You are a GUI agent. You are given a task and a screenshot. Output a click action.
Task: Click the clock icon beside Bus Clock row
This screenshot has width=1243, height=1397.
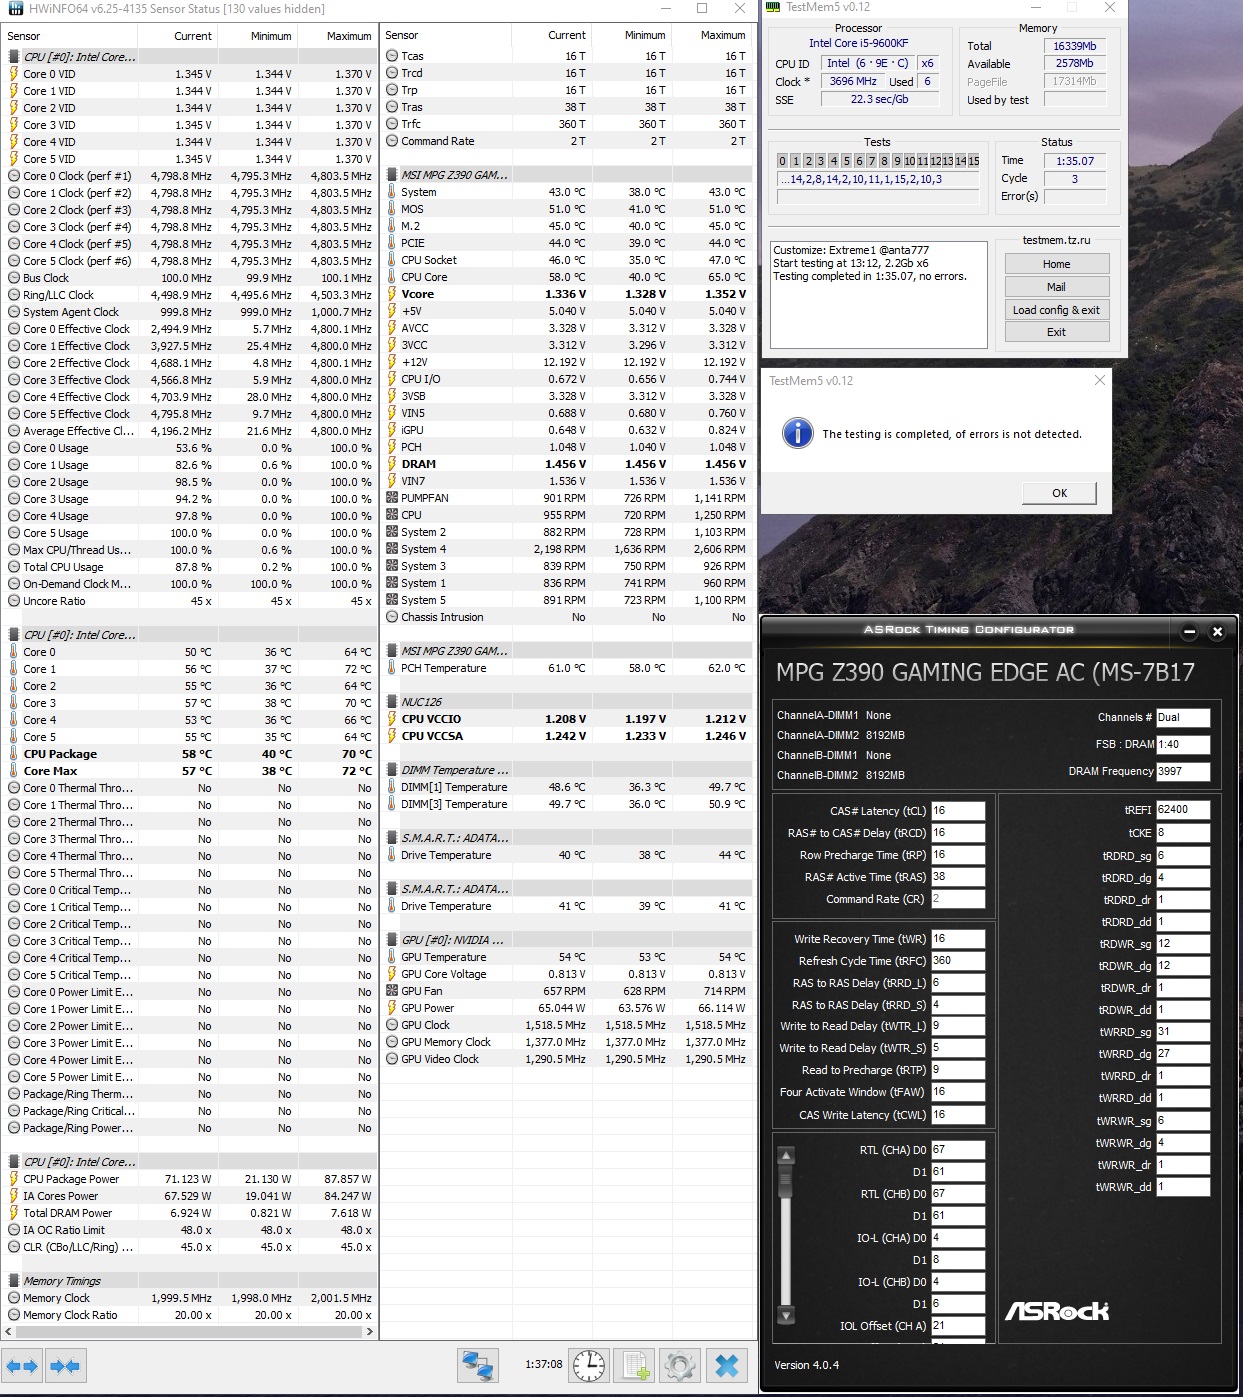point(14,278)
